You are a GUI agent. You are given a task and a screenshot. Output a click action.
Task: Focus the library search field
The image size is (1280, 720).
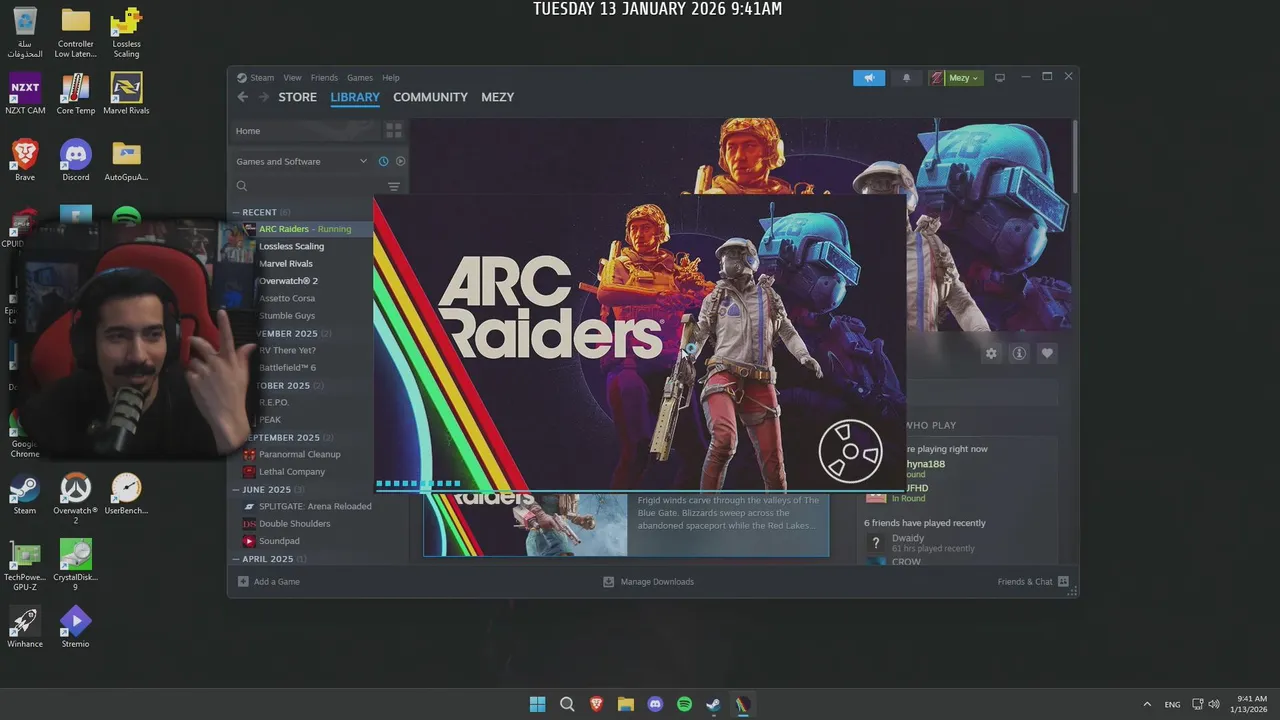[308, 187]
